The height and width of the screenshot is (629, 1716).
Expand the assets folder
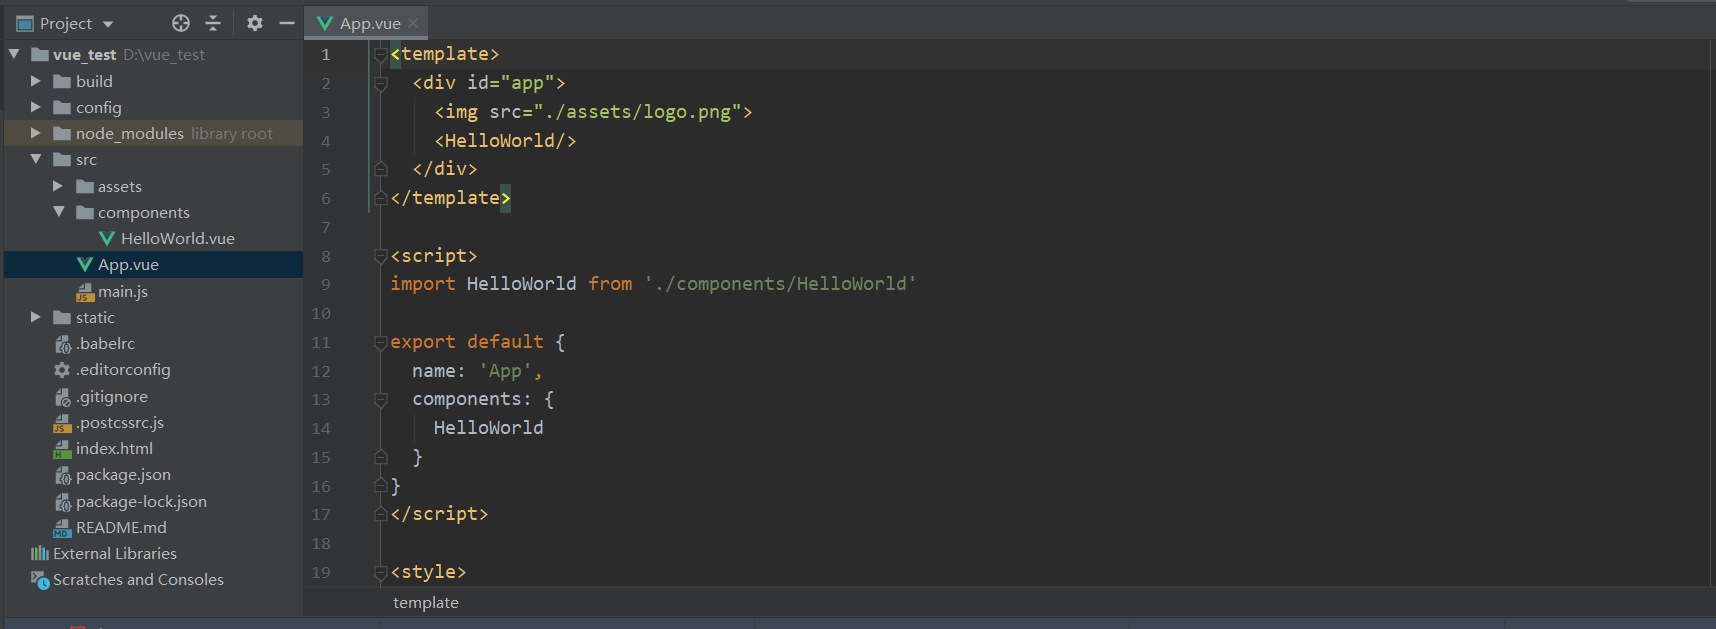[58, 186]
